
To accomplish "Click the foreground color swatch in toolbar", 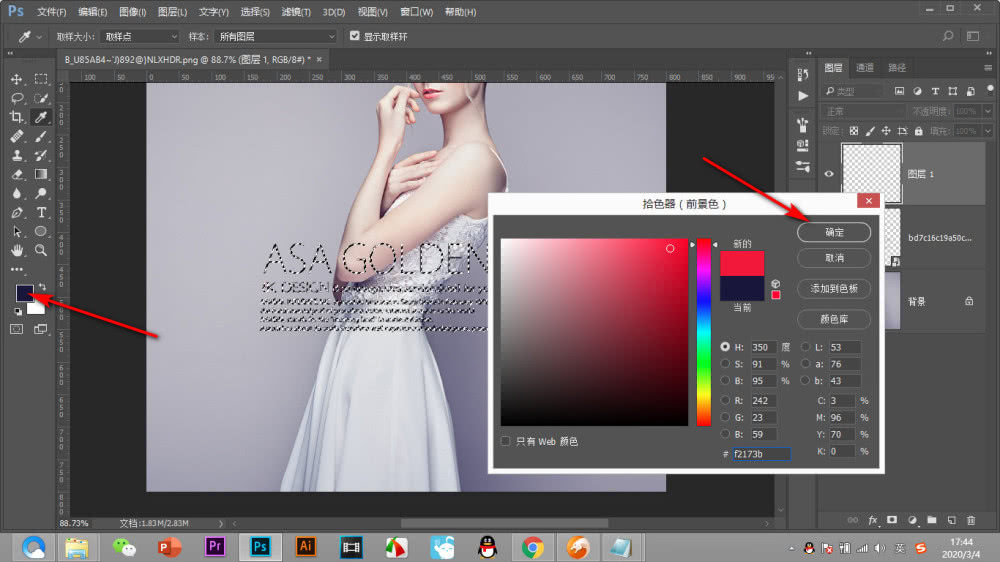I will click(24, 293).
